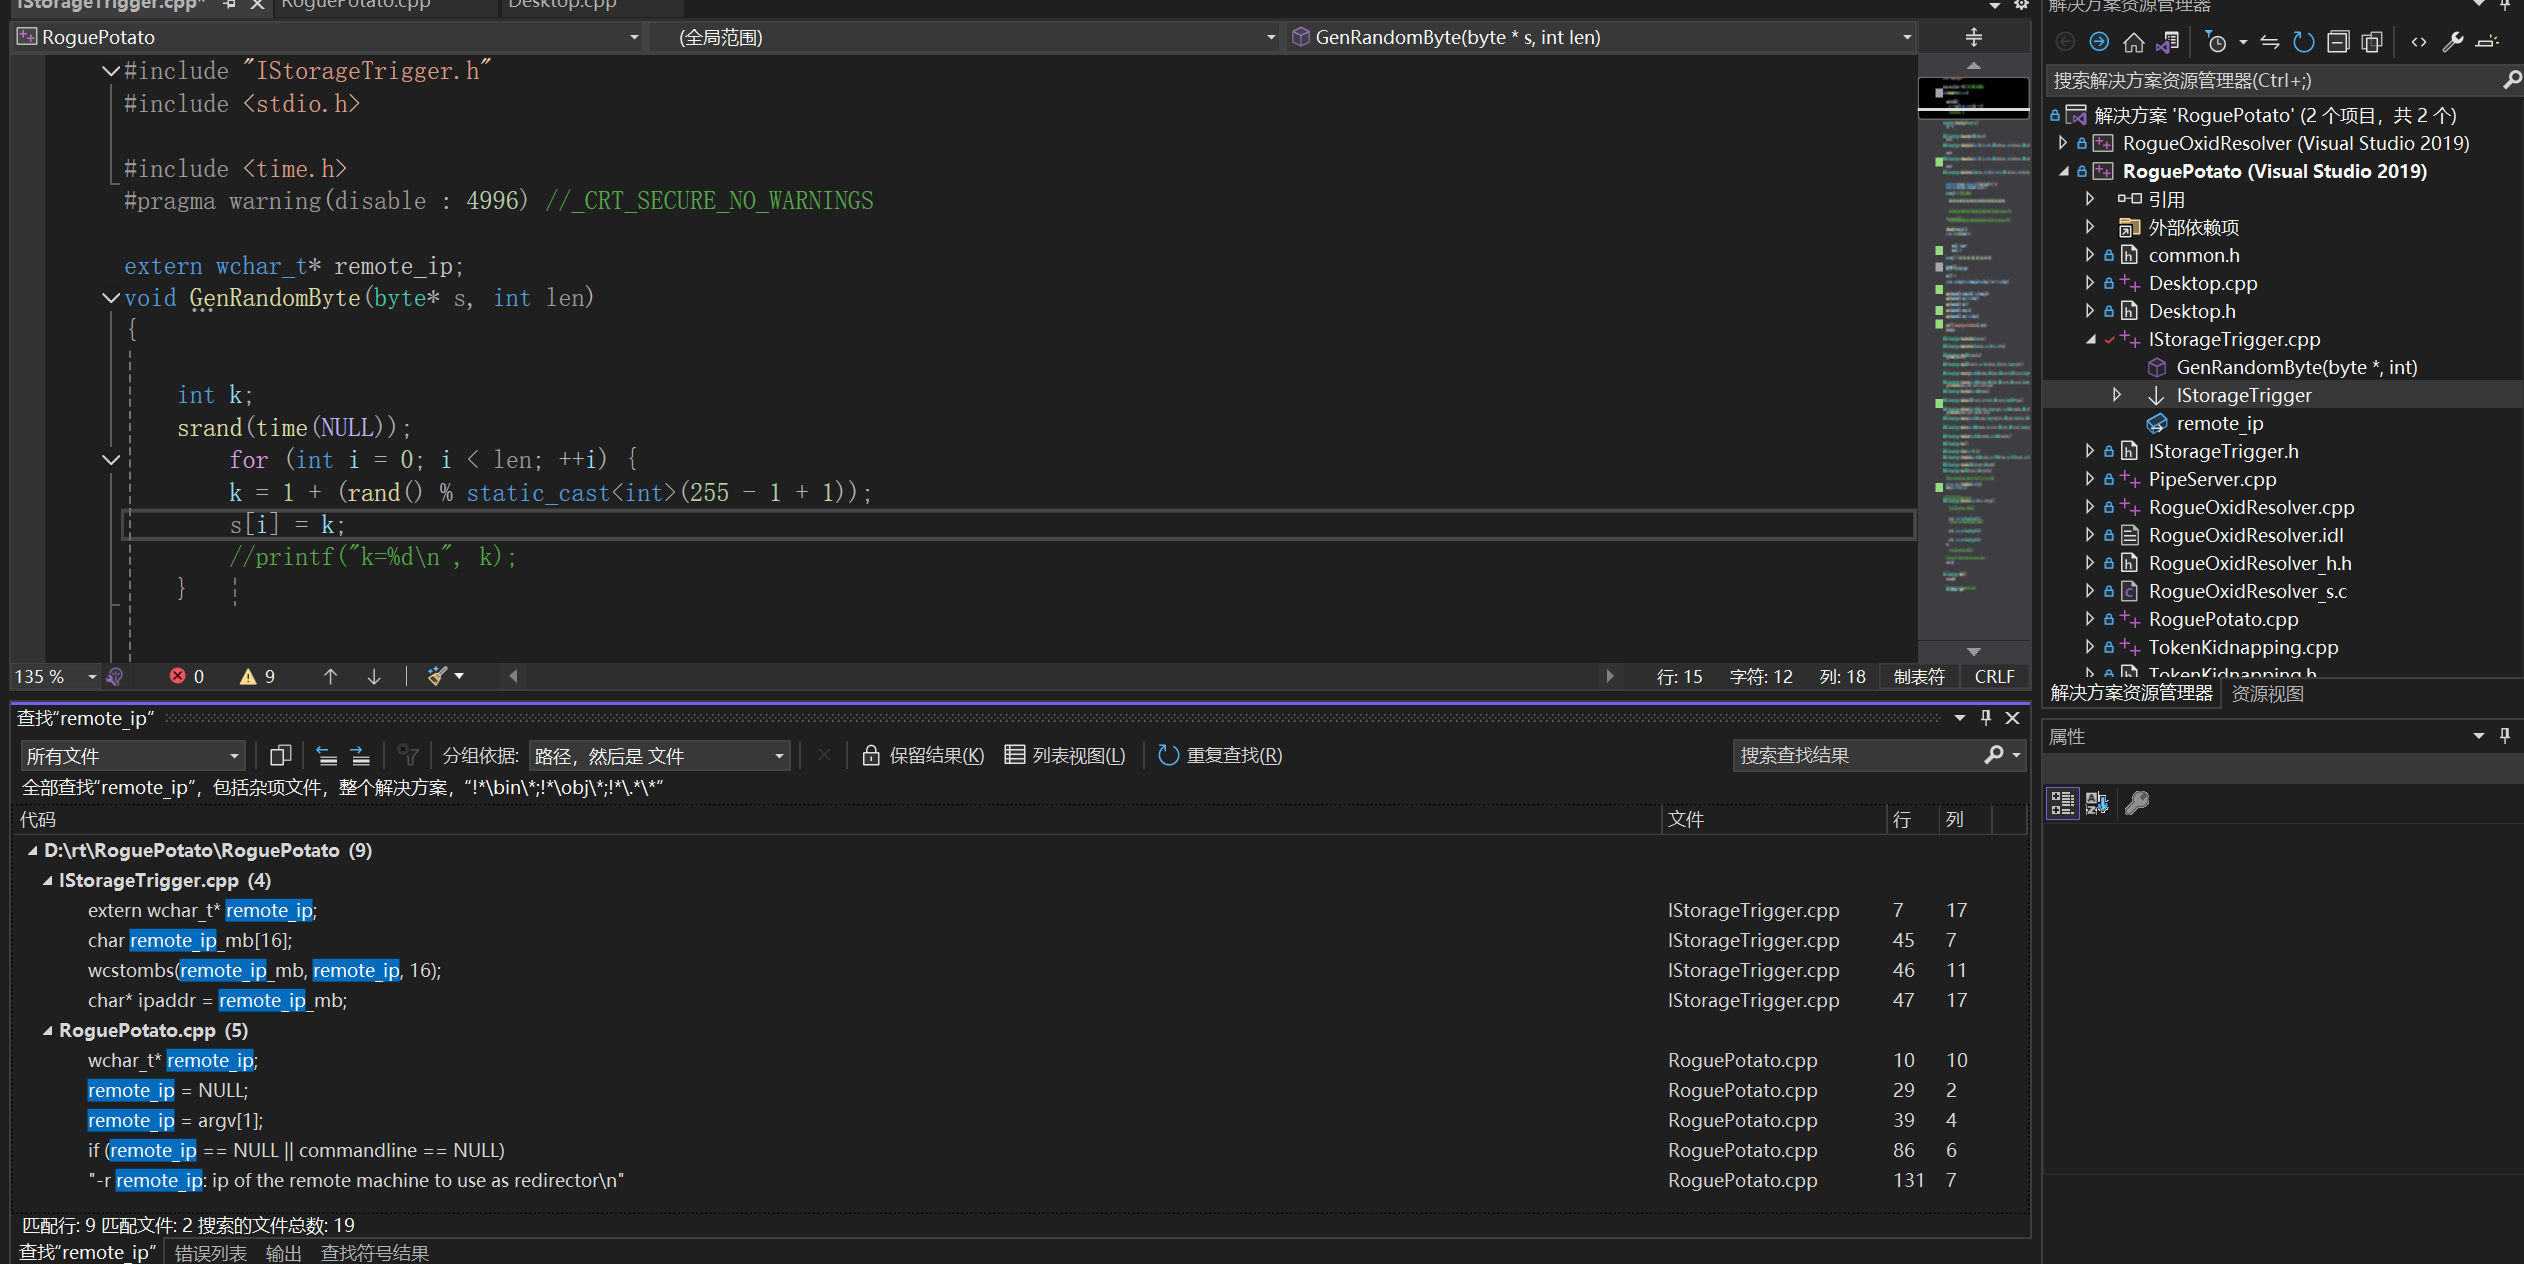Open the 输出 tab

tap(284, 1252)
